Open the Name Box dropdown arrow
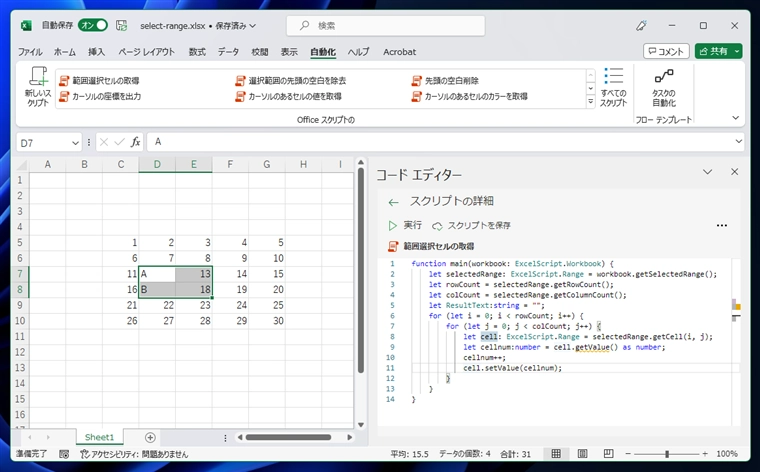Viewport: 760px width, 472px height. coord(75,143)
